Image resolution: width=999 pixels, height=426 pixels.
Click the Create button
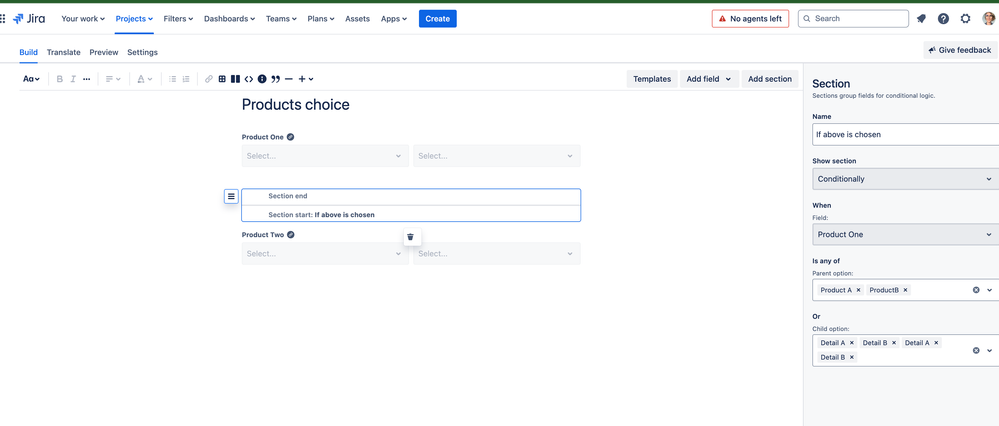pyautogui.click(x=438, y=18)
